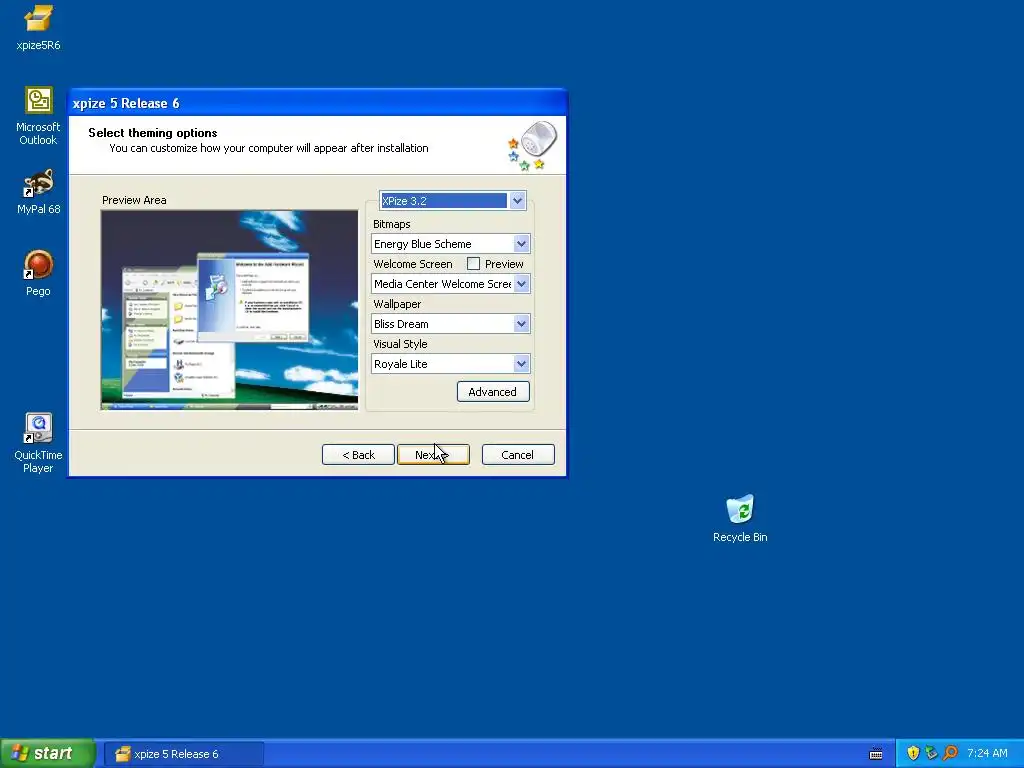
Task: Select the MyPal 68 desktop shortcut
Action: tap(38, 192)
